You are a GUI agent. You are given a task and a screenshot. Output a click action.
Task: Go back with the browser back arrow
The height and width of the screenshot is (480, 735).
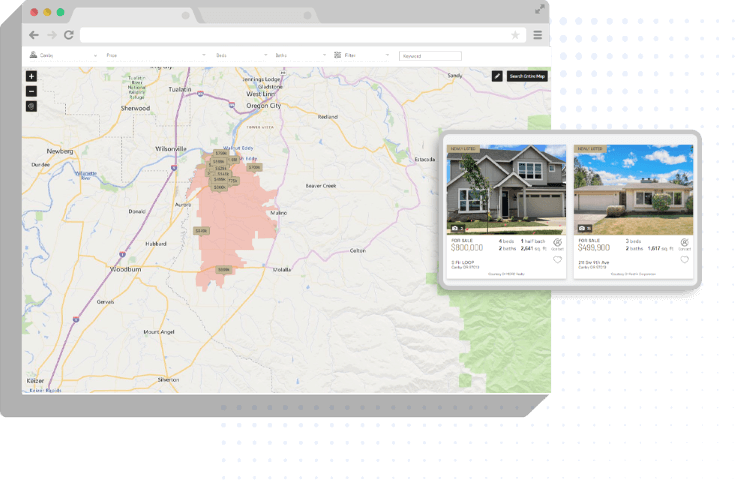tap(34, 35)
